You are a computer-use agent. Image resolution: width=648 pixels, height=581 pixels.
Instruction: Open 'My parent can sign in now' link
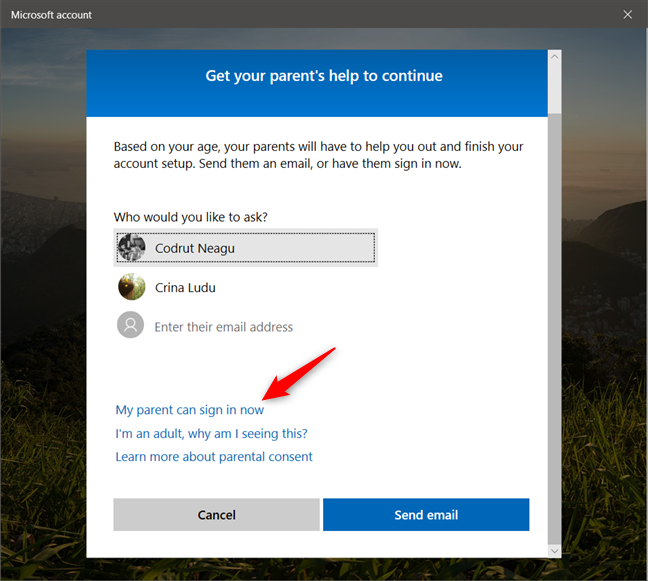click(x=189, y=410)
